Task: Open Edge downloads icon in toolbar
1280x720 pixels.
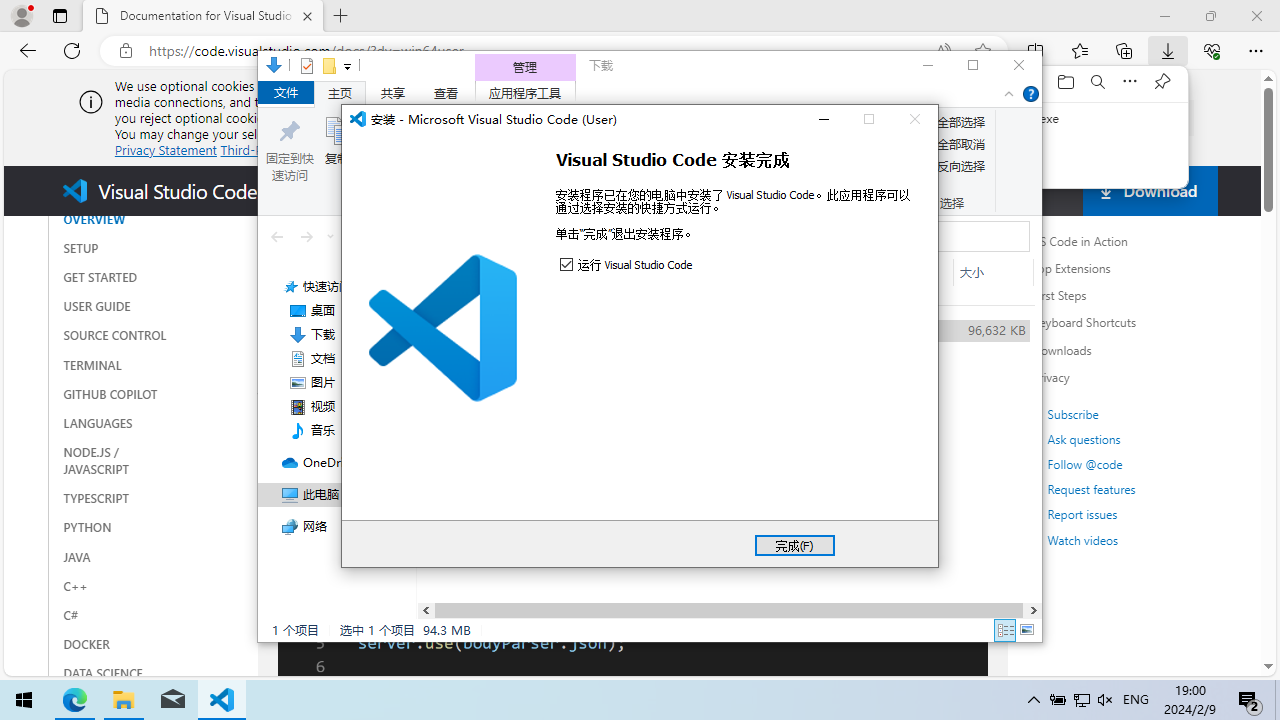Action: tap(1167, 50)
